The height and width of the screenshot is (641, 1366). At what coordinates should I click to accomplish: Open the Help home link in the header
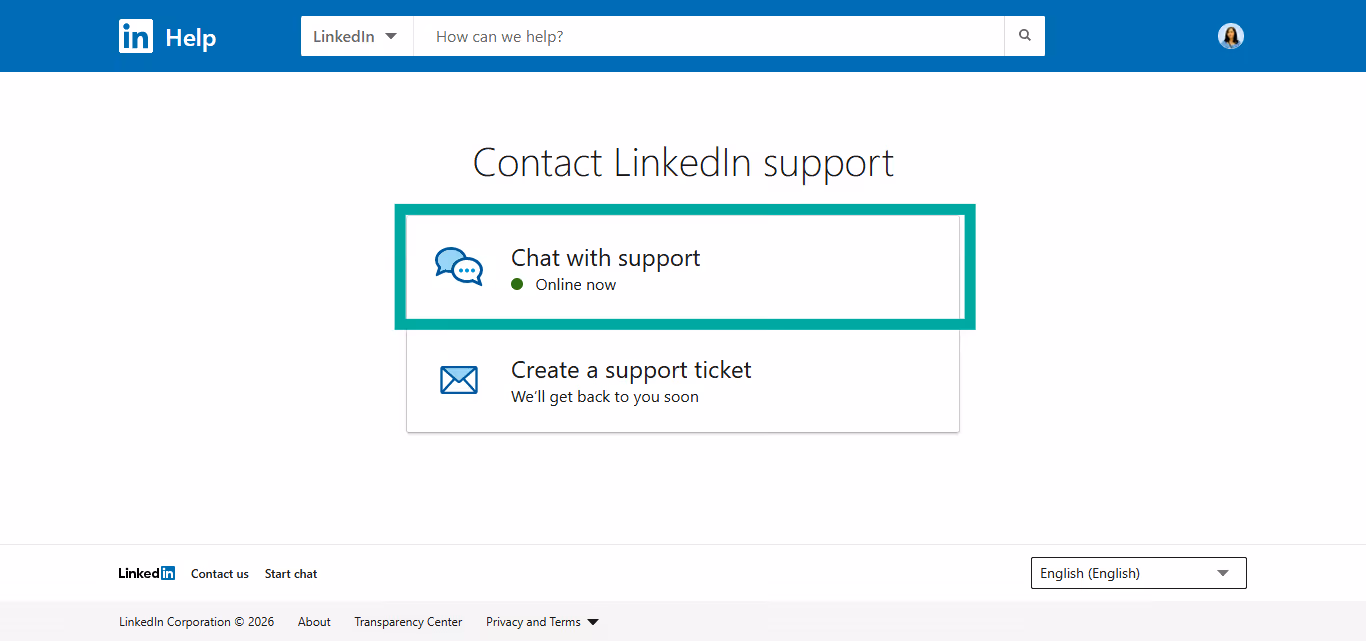pos(190,38)
